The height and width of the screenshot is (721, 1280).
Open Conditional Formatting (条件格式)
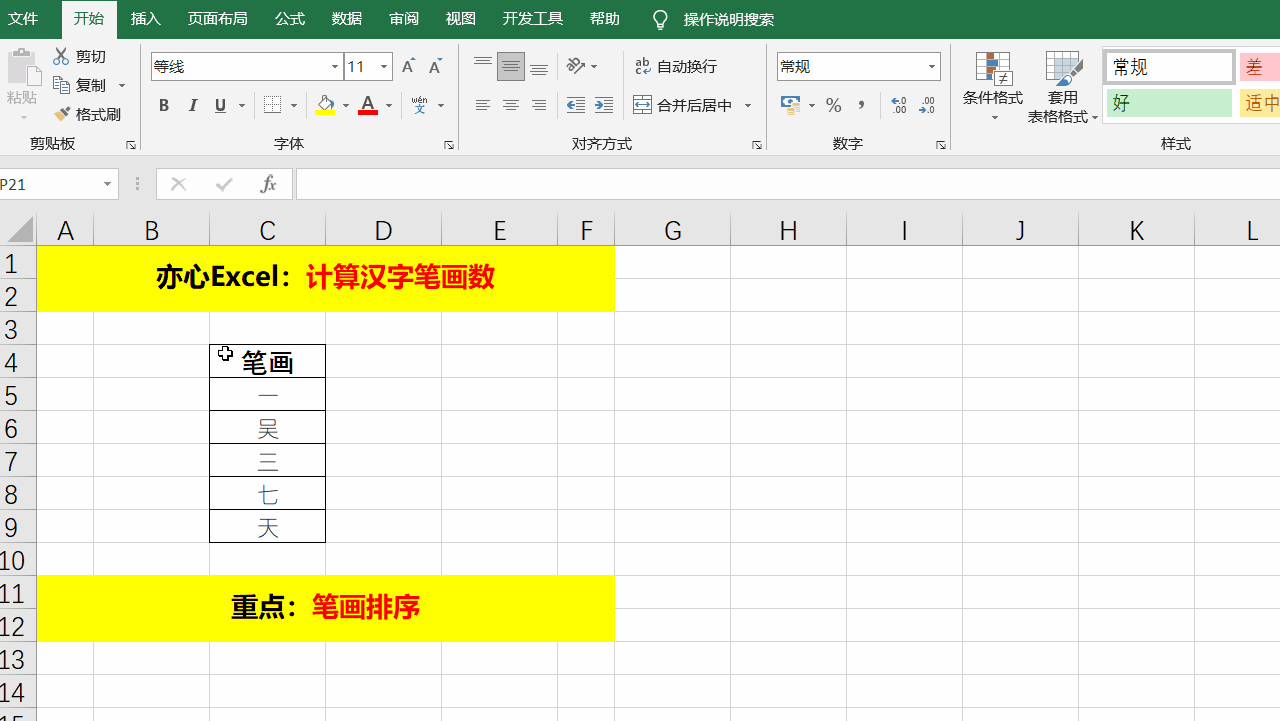coord(993,88)
